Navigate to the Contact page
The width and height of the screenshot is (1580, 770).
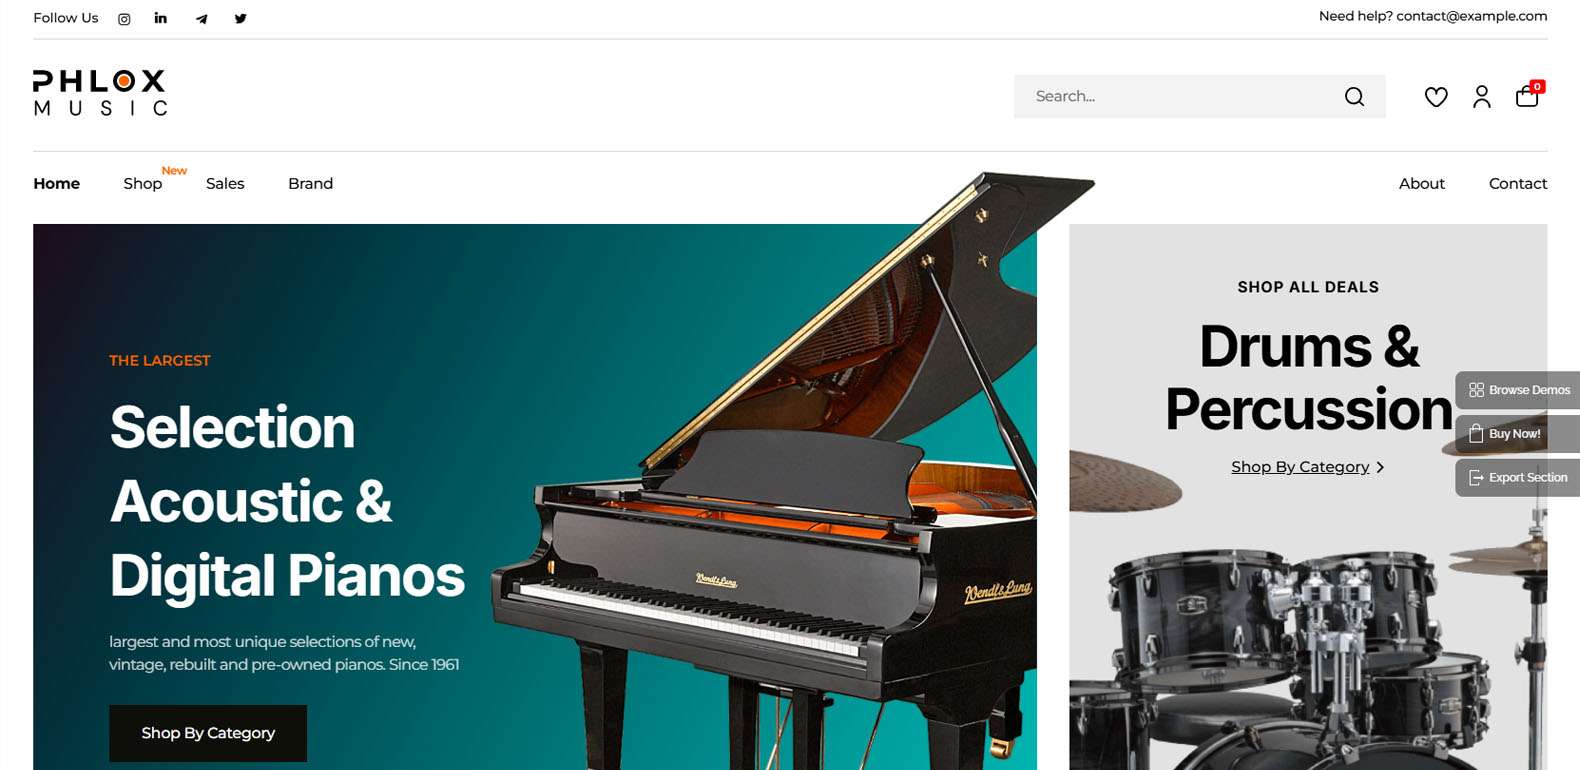click(1517, 183)
